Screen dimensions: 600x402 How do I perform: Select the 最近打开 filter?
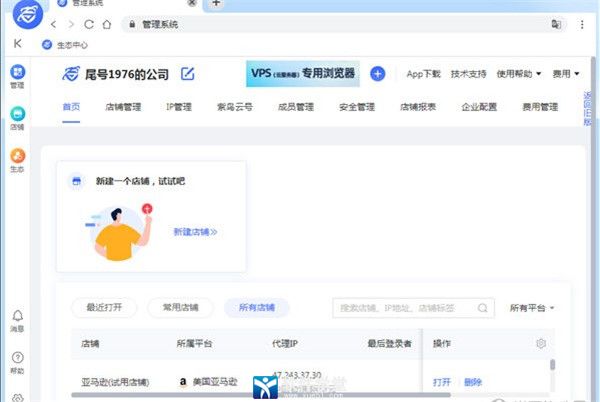click(104, 308)
